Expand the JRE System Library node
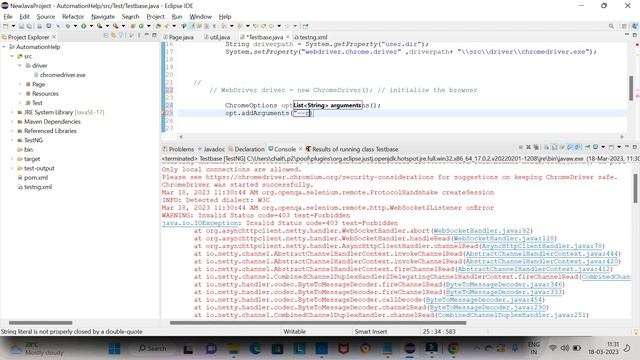 pyautogui.click(x=12, y=112)
